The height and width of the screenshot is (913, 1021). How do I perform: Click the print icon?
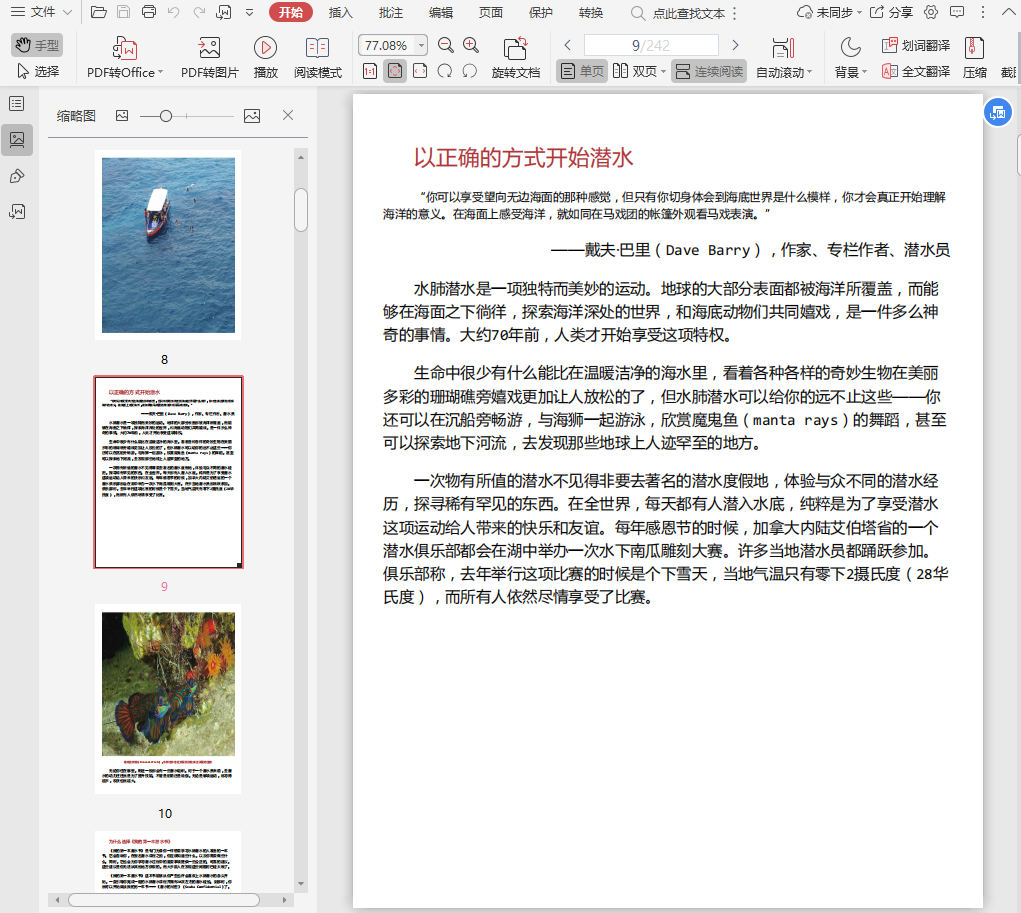149,12
